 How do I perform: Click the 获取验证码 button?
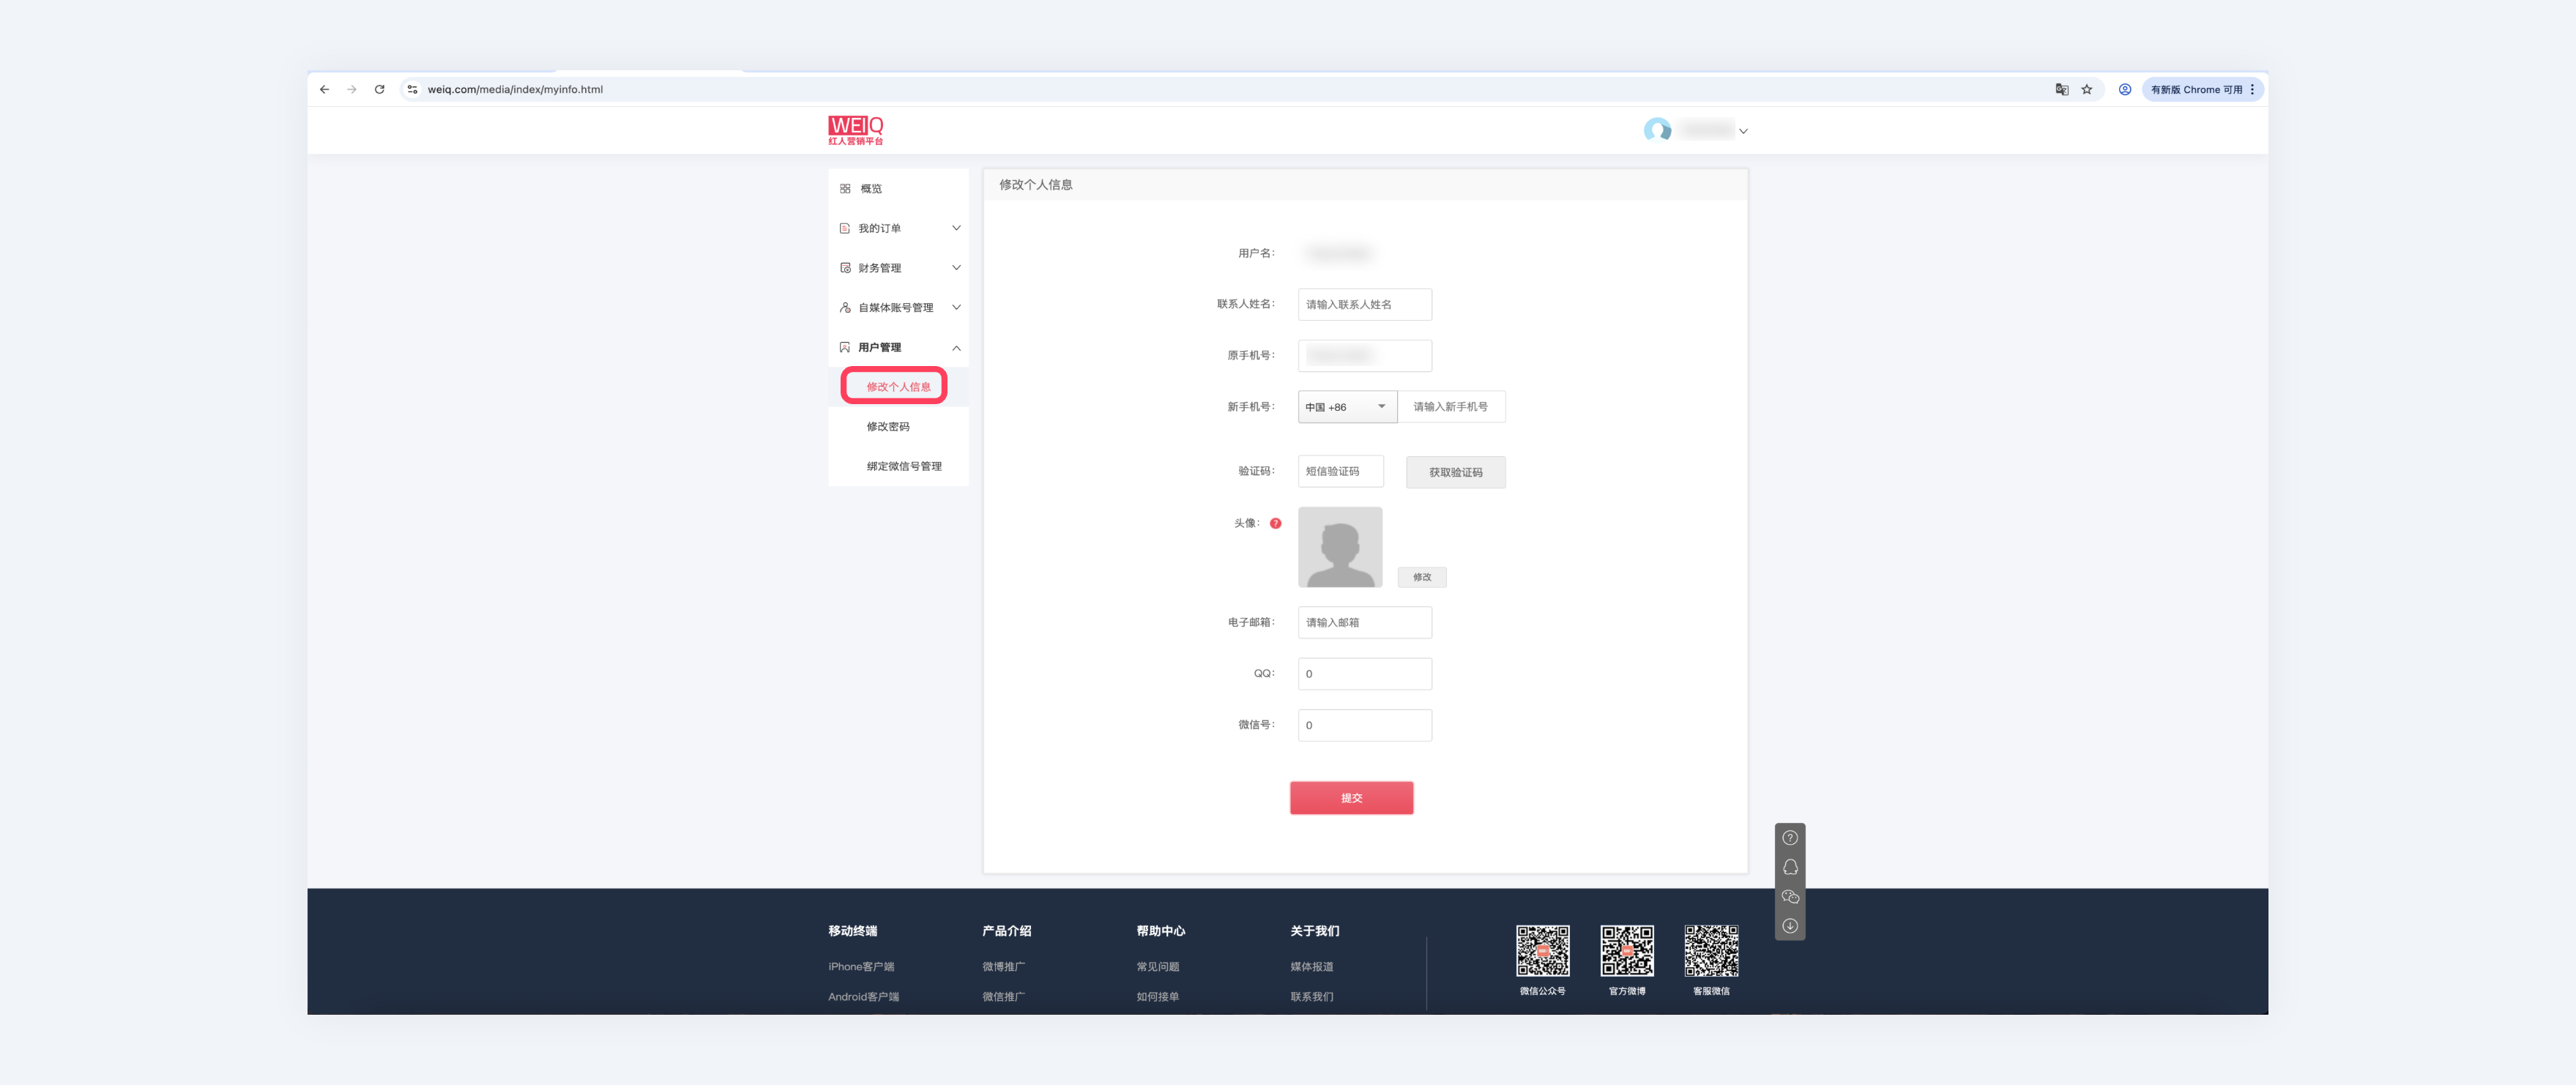tap(1455, 472)
